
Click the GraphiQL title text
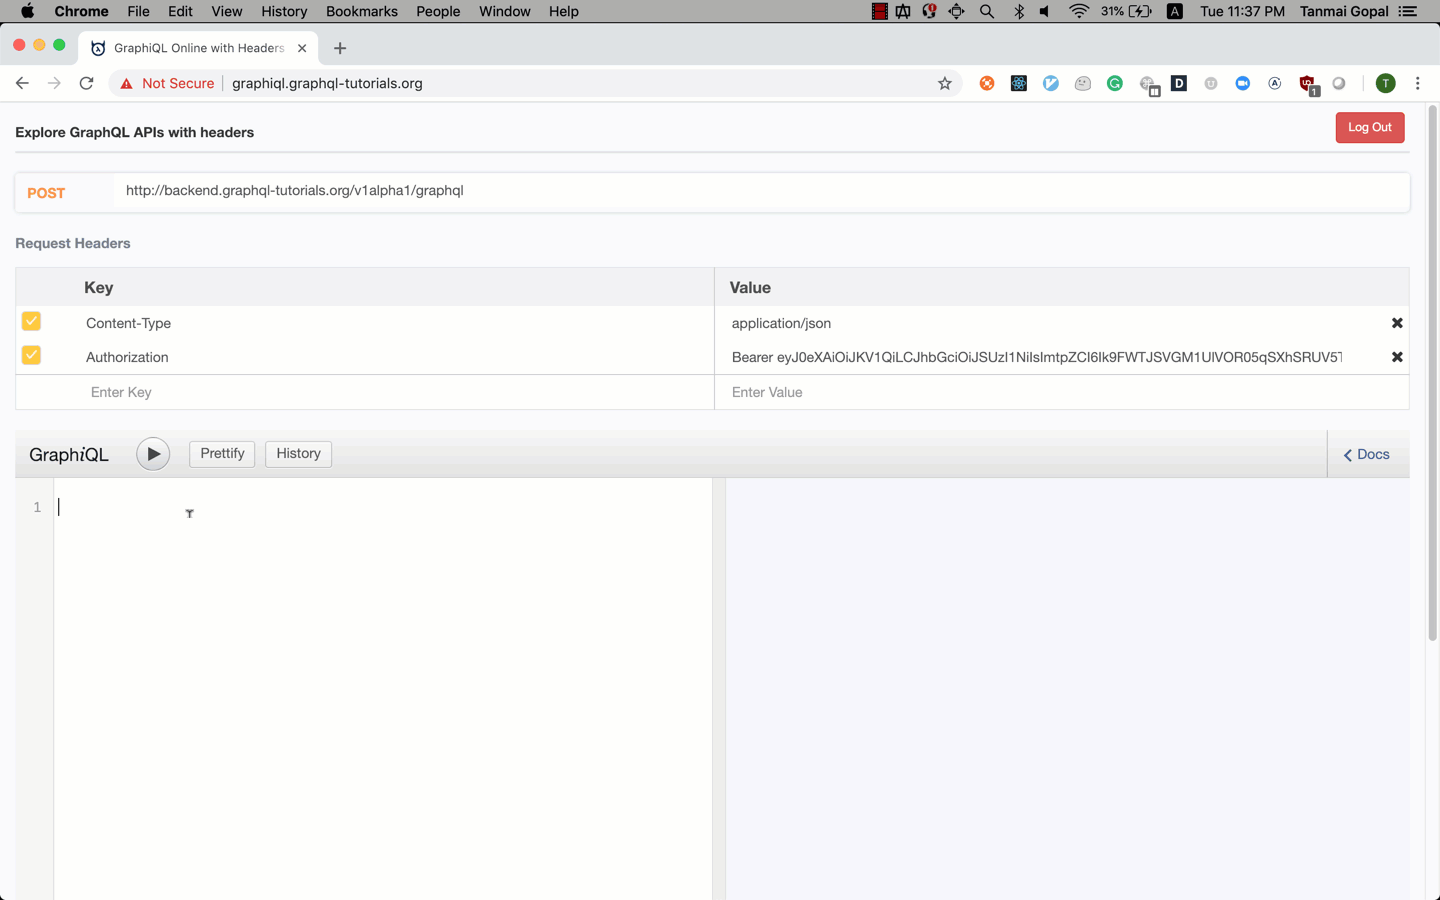click(69, 454)
